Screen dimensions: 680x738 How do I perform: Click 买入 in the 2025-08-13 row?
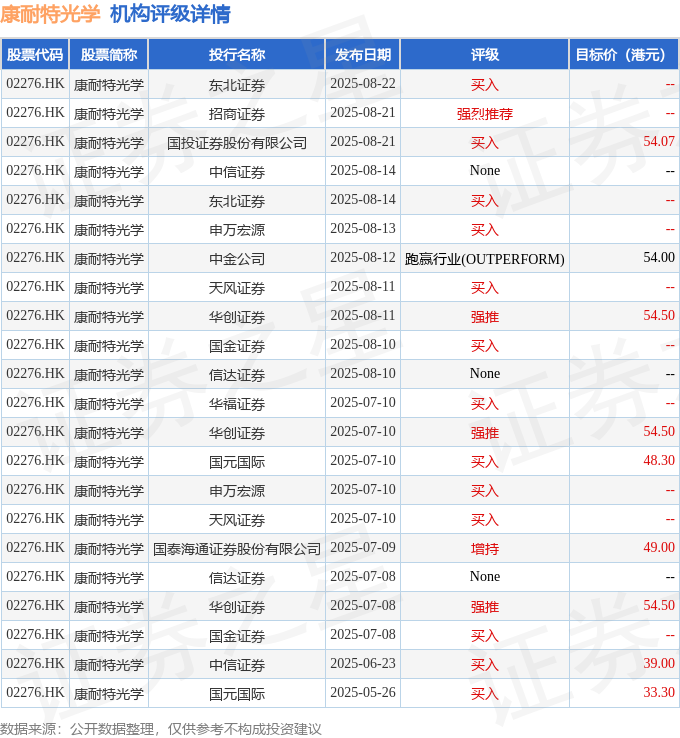(x=485, y=230)
